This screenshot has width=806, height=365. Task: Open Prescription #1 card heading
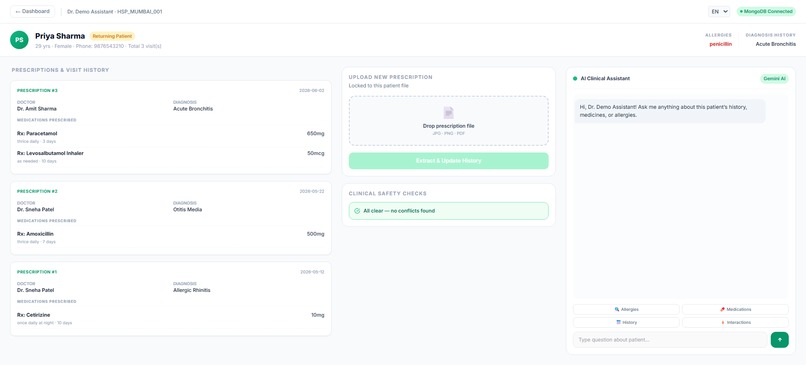click(37, 272)
